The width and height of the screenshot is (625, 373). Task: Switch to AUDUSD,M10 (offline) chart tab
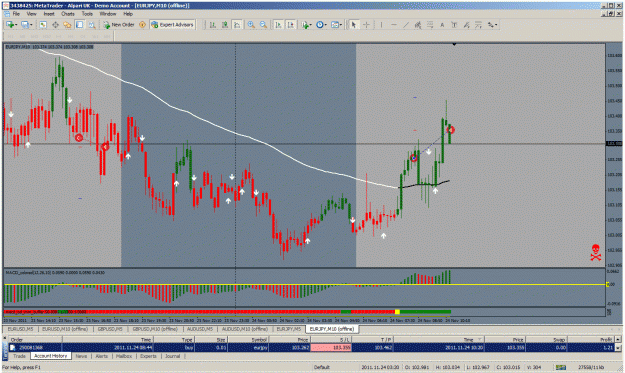point(244,329)
